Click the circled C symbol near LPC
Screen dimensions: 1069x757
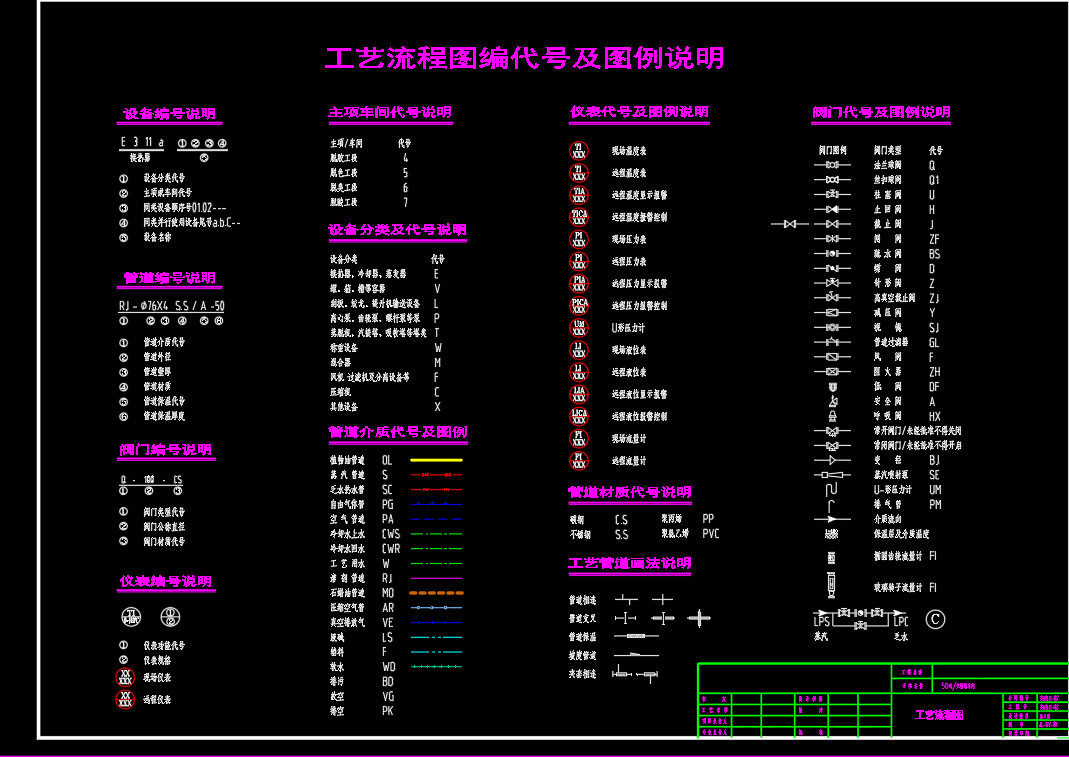(x=935, y=619)
